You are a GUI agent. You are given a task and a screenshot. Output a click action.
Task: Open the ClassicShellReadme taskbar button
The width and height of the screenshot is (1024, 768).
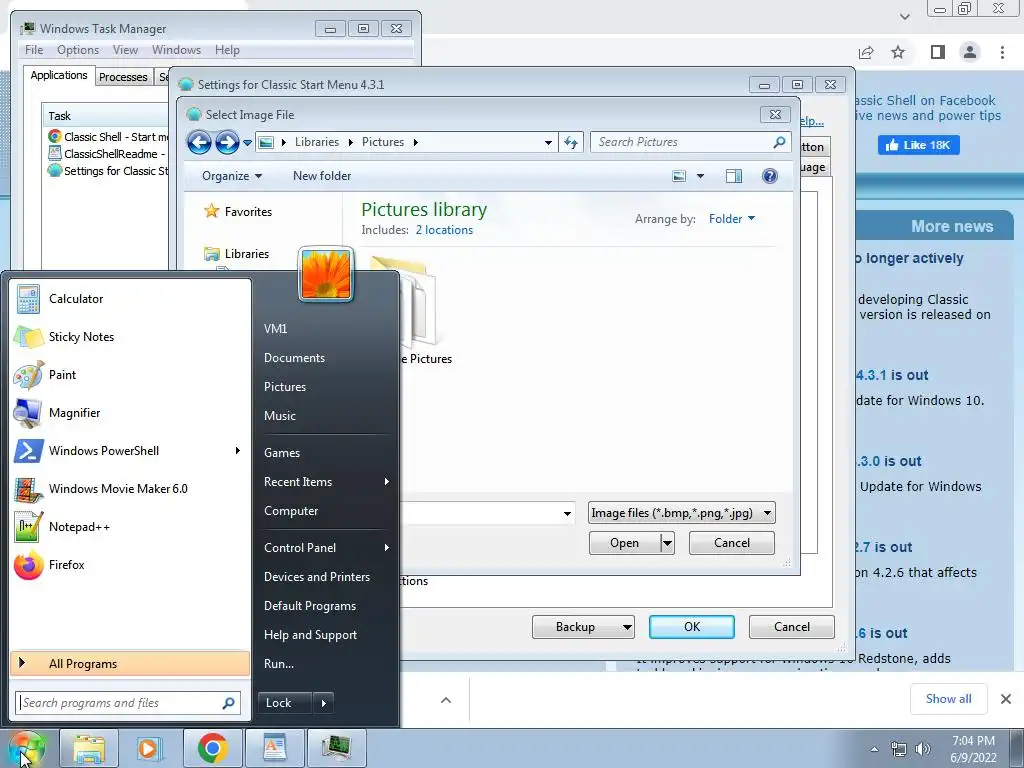click(x=274, y=748)
